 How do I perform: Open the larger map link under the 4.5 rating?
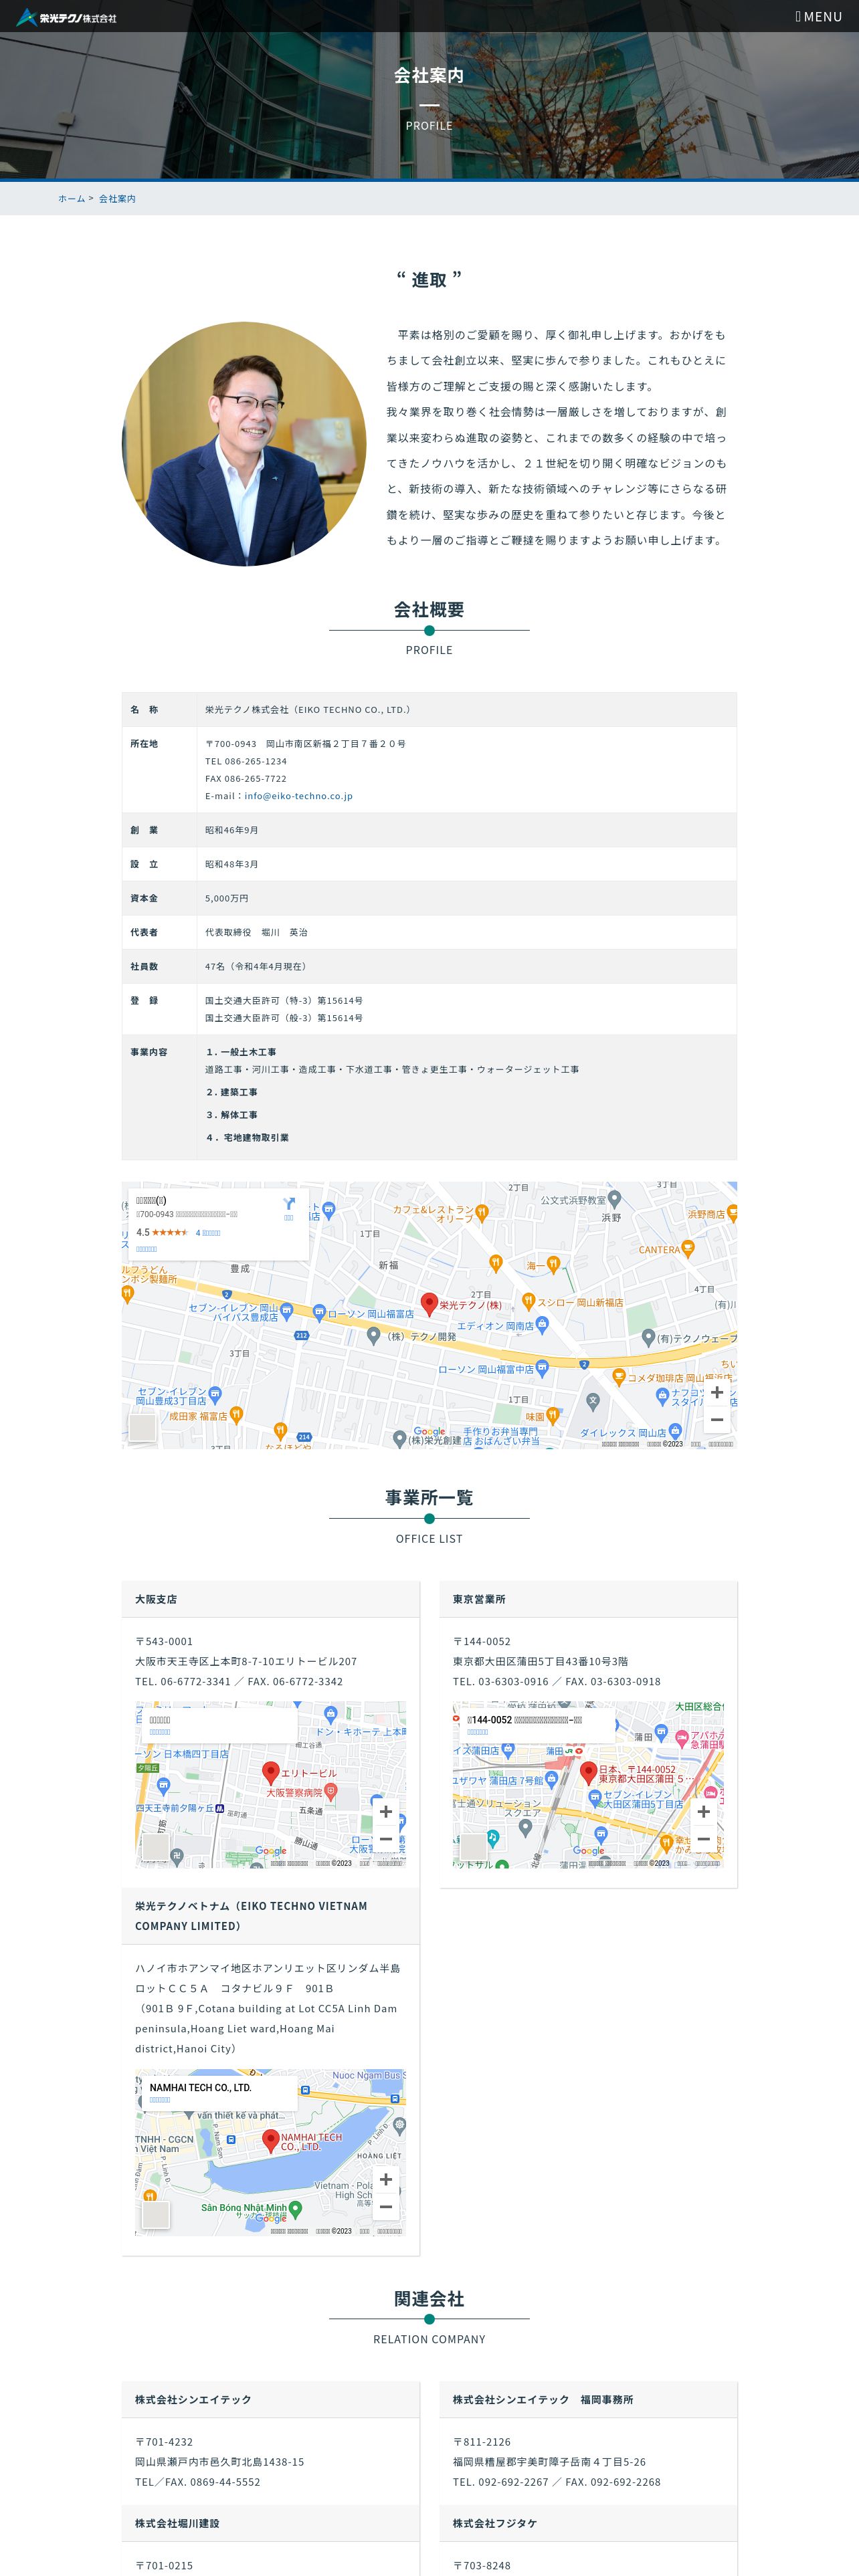[x=146, y=1249]
